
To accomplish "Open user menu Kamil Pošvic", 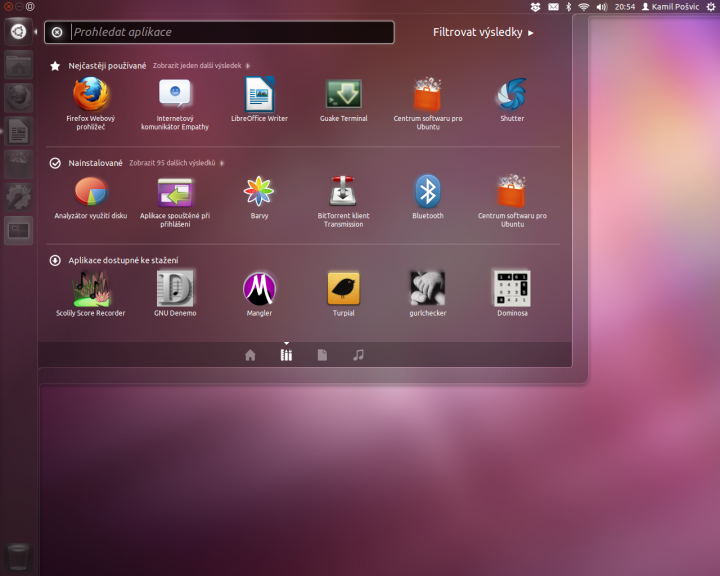I will (x=670, y=7).
